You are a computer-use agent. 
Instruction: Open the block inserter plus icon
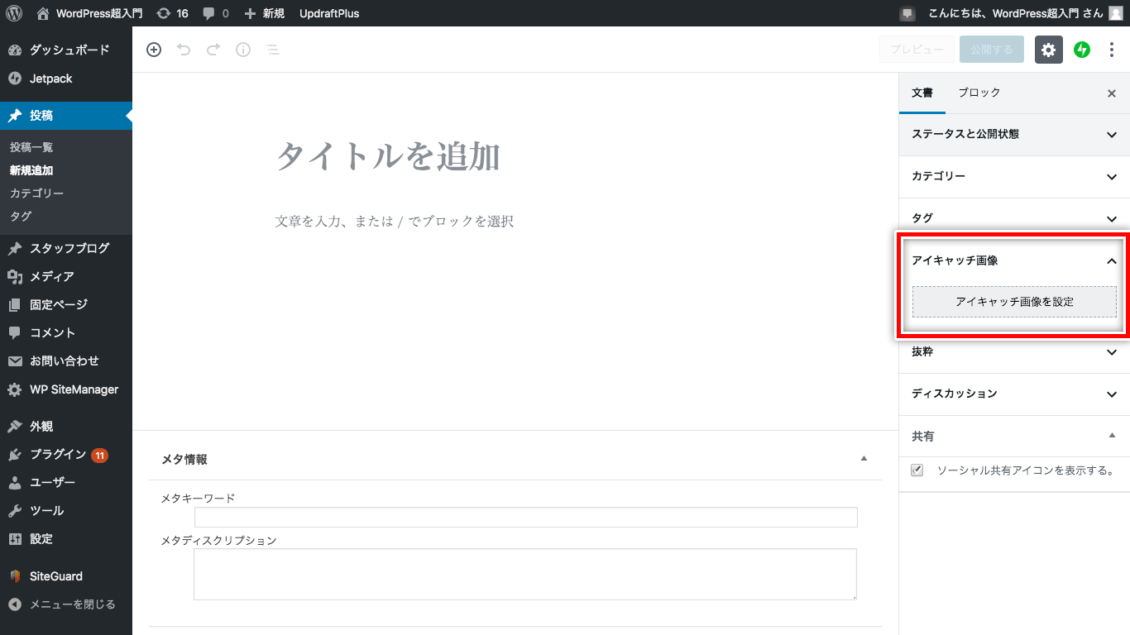pyautogui.click(x=153, y=49)
